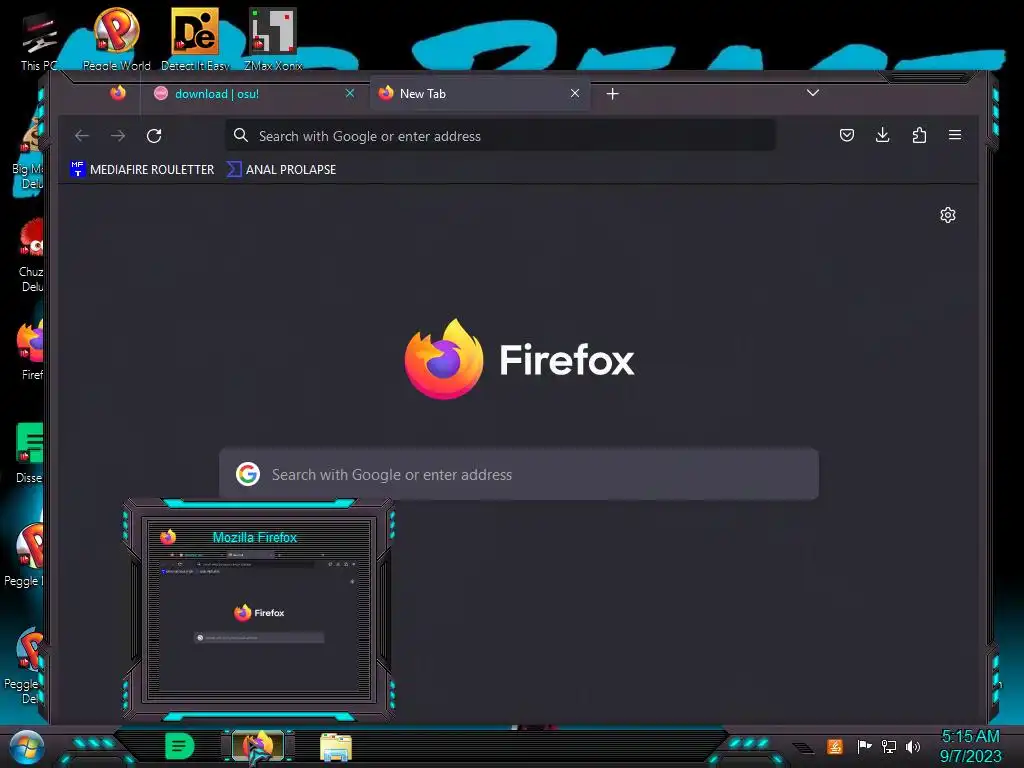
Task: Click the Google logo in search box
Action: click(x=248, y=474)
